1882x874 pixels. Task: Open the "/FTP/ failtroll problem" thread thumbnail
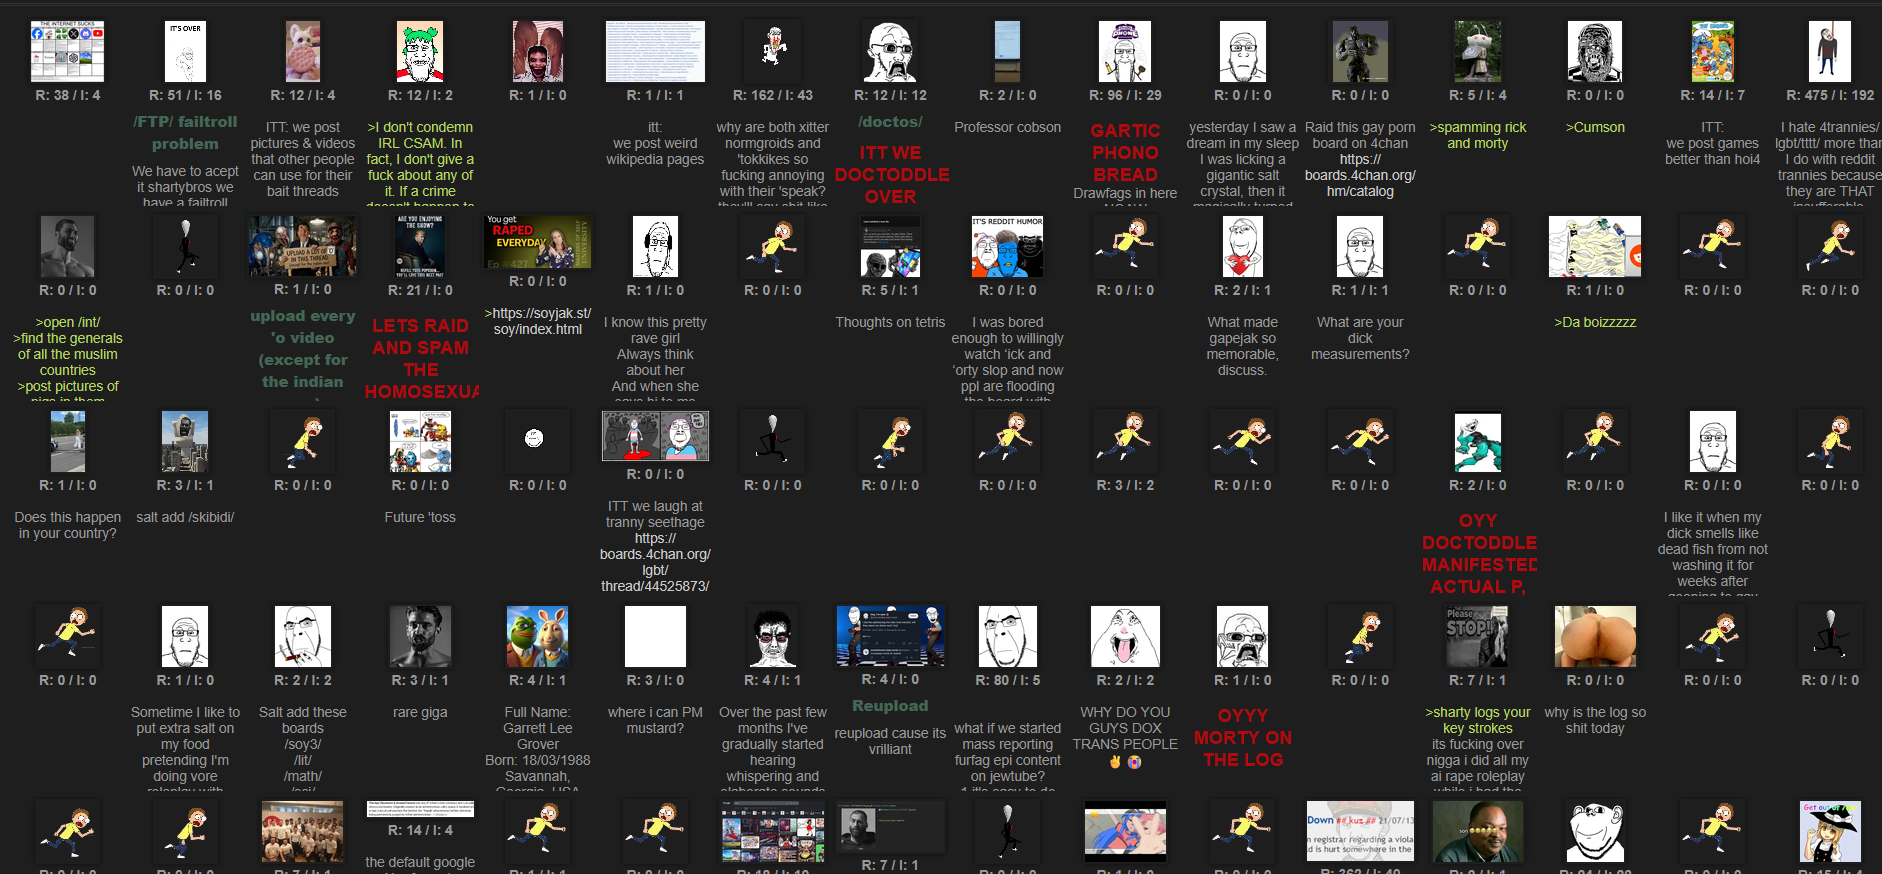(x=185, y=51)
